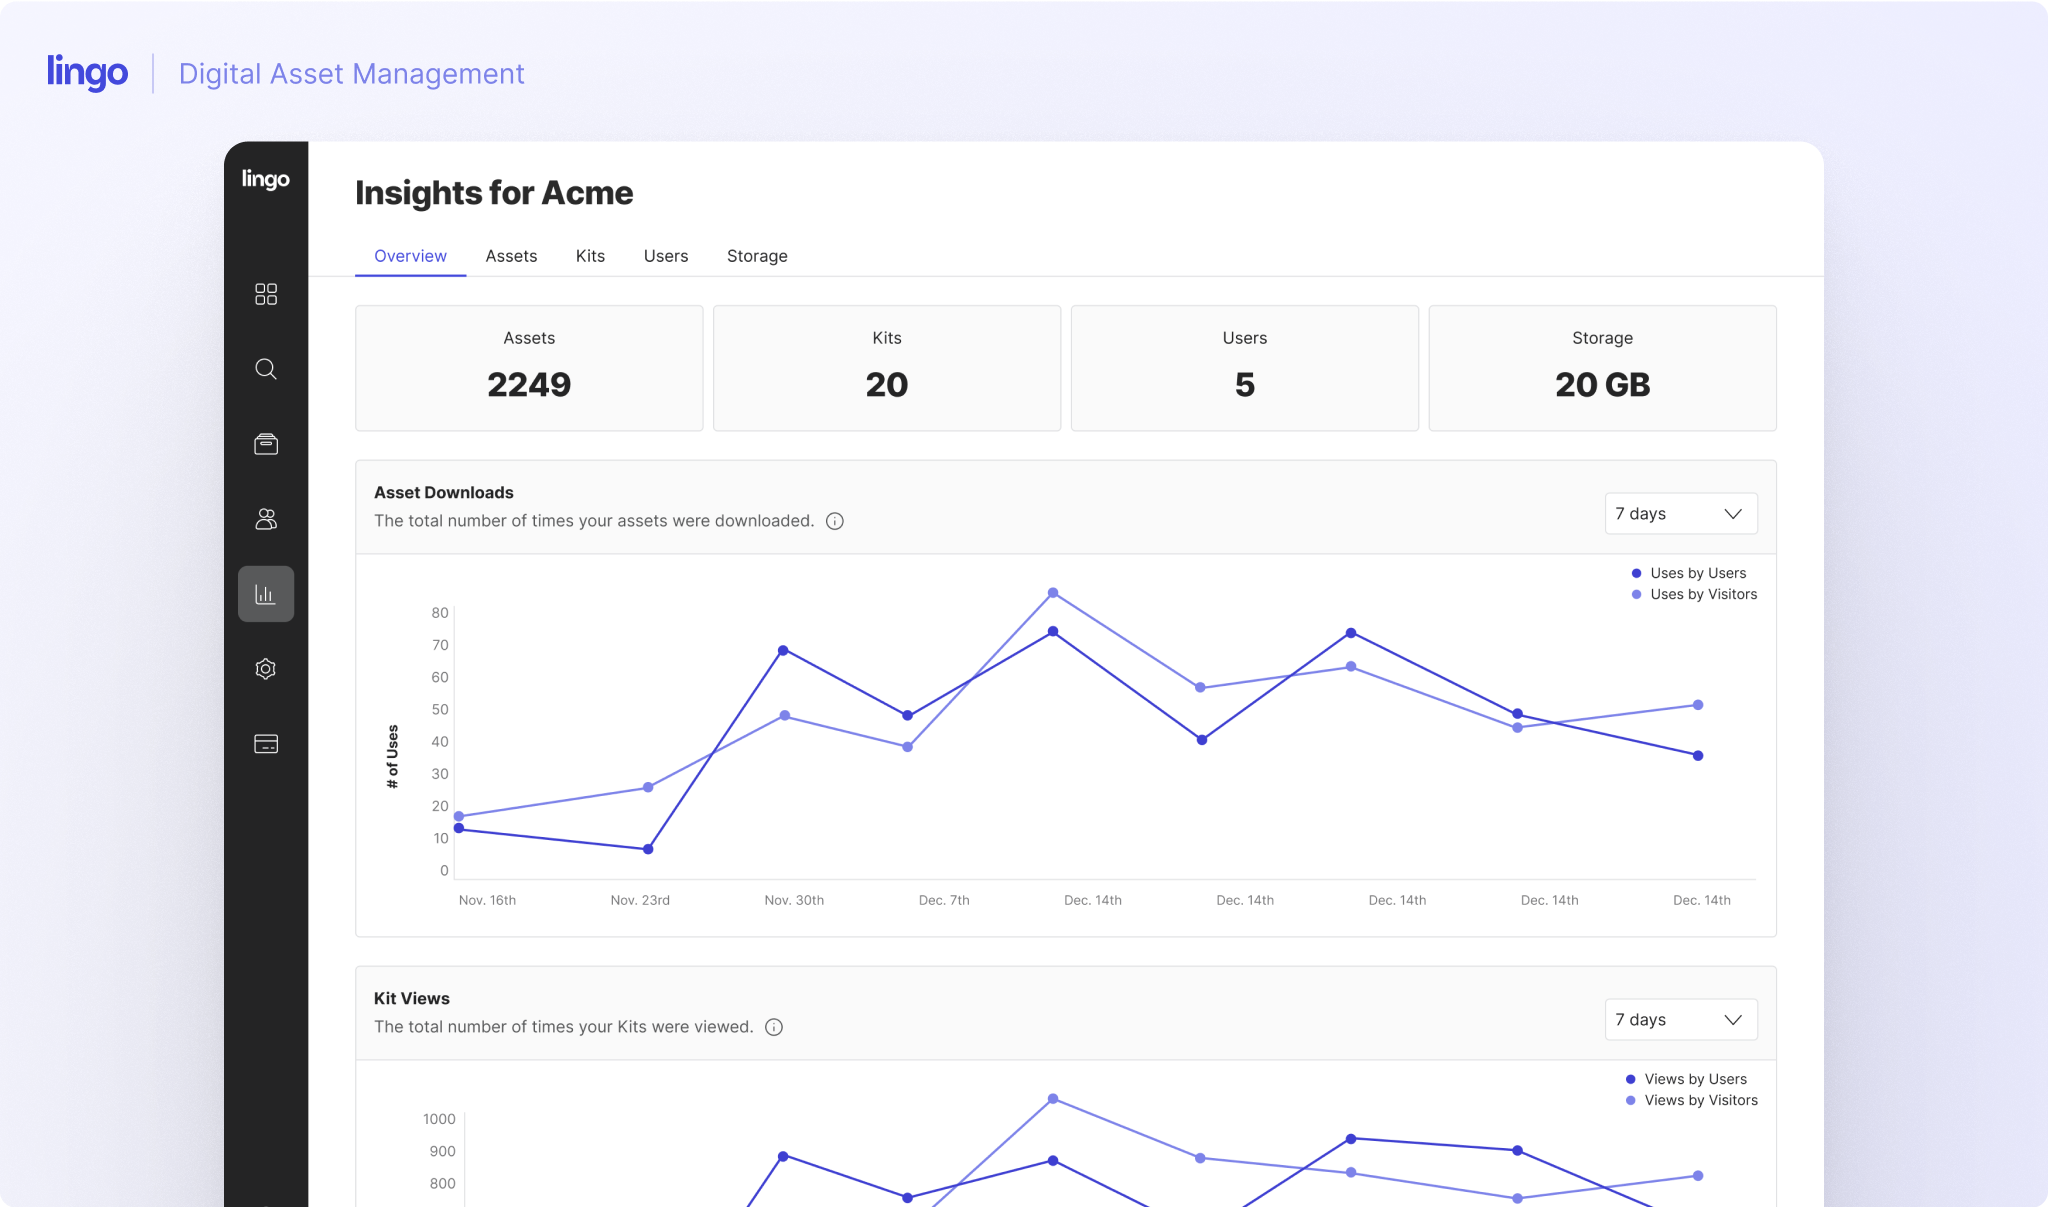Toggle the Views by Visitors legend item
This screenshot has height=1207, width=2048.
1699,1100
